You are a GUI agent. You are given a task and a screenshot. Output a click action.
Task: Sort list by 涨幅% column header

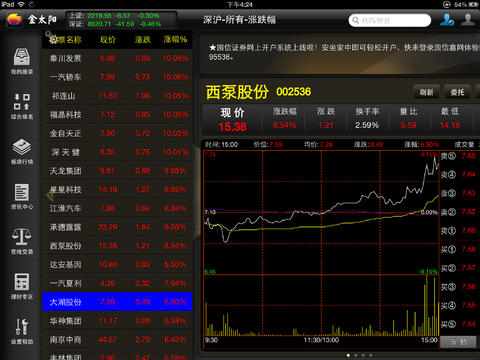175,40
